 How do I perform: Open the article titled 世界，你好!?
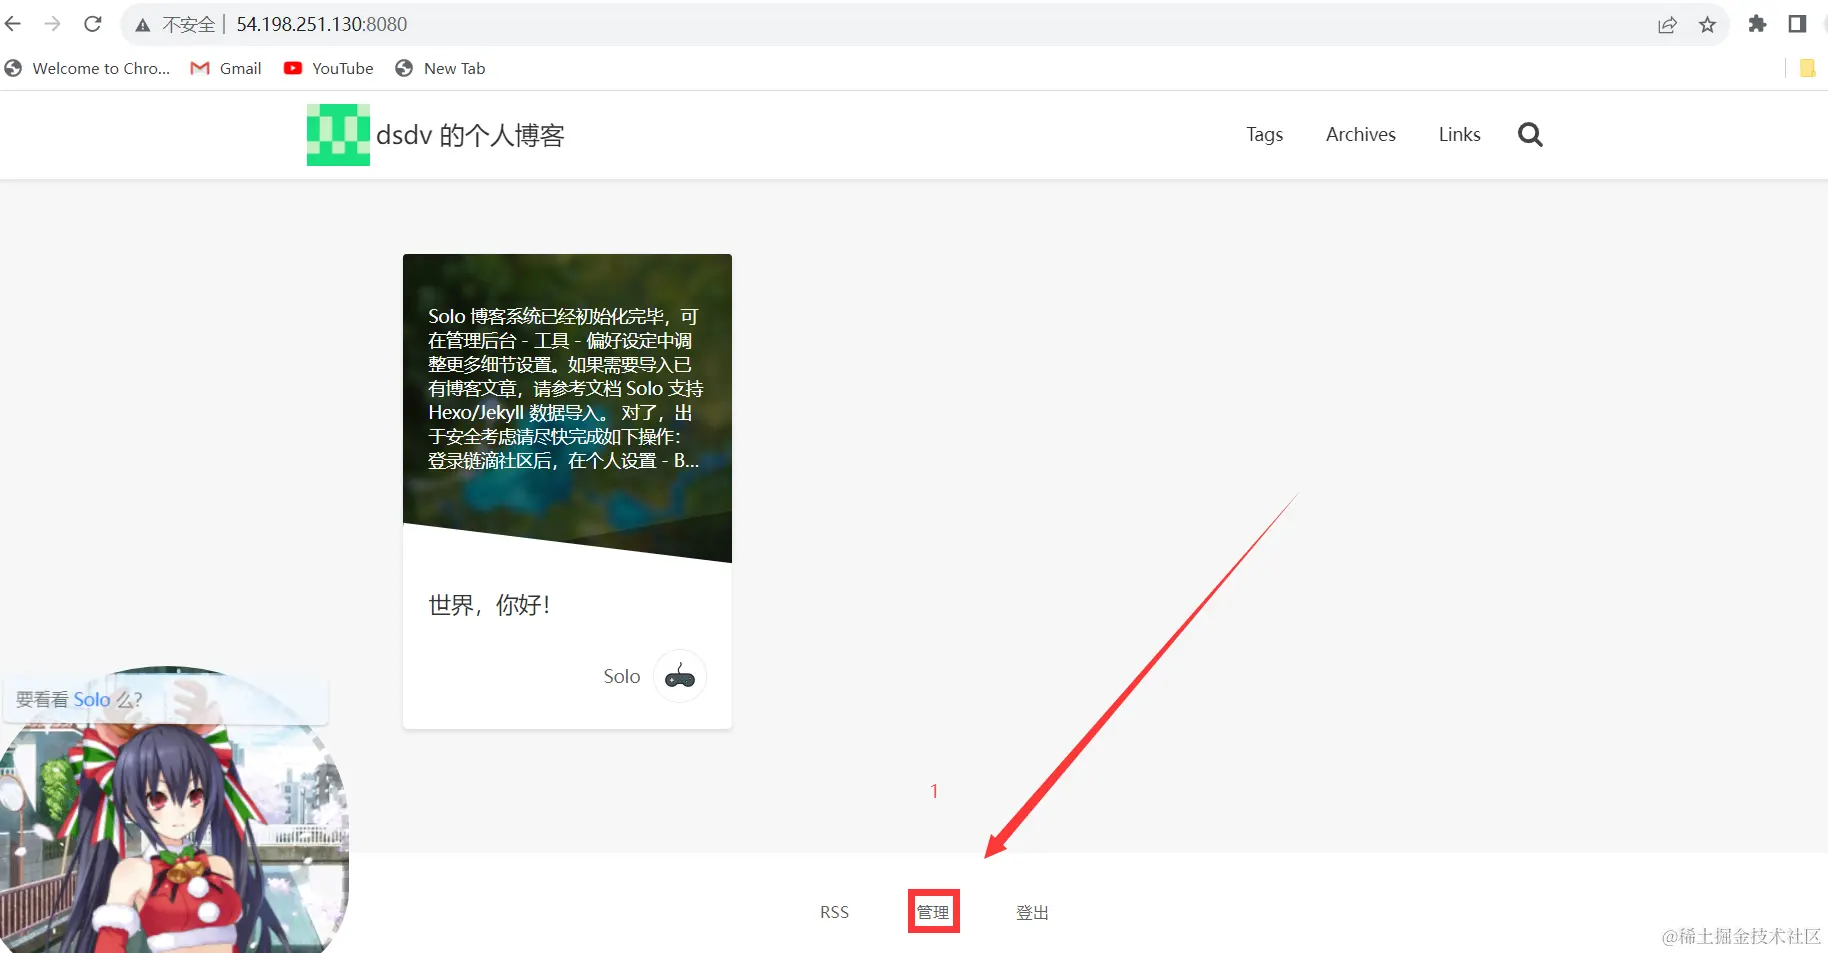coord(489,605)
